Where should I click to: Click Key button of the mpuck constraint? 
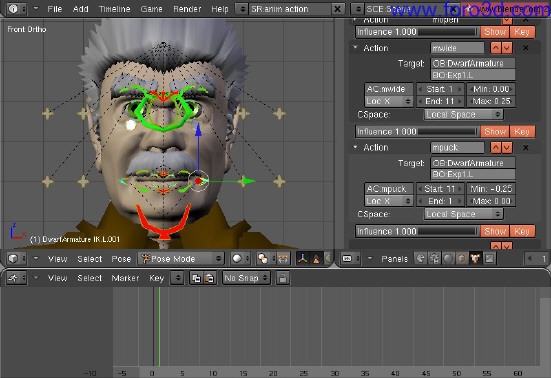(522, 231)
